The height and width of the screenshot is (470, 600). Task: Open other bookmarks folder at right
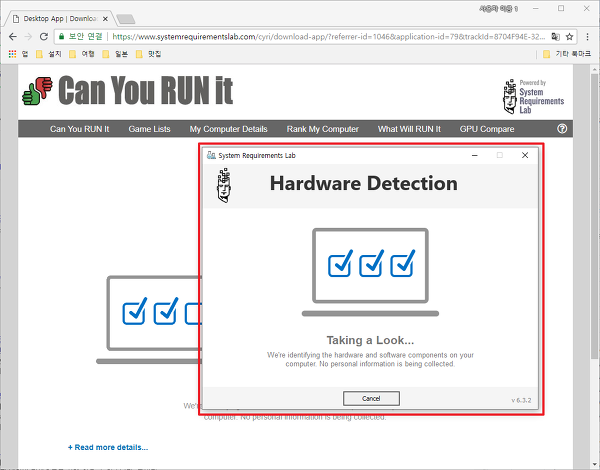click(x=567, y=54)
